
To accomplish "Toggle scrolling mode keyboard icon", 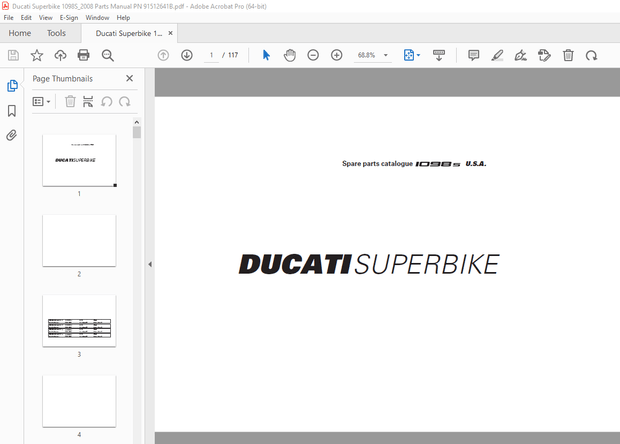I will click(x=439, y=55).
